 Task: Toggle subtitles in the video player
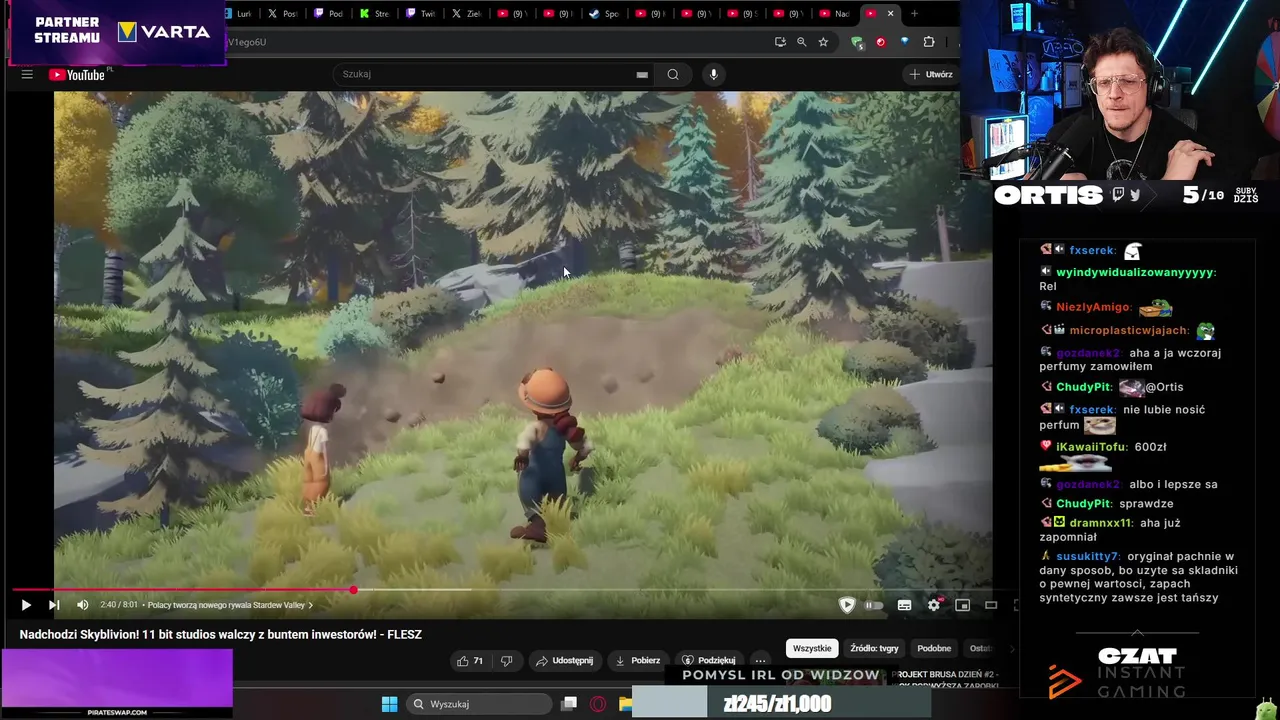coord(904,605)
